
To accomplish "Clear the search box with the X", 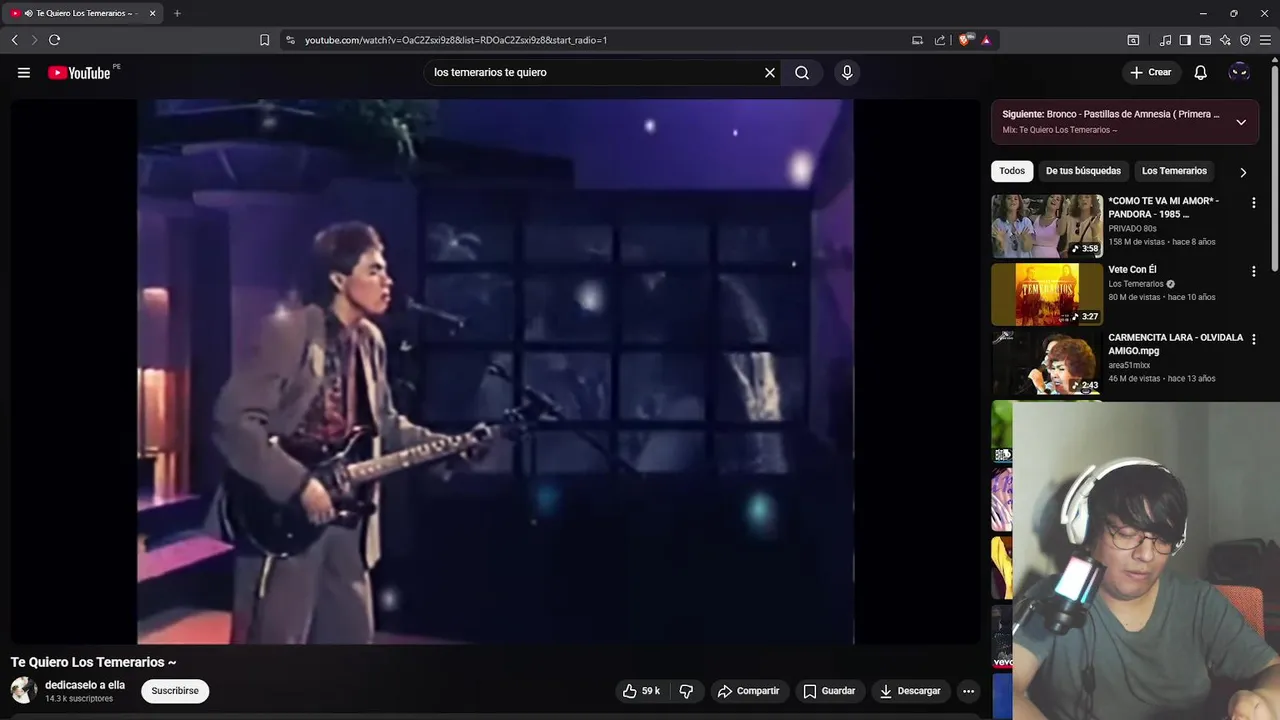I will [770, 72].
